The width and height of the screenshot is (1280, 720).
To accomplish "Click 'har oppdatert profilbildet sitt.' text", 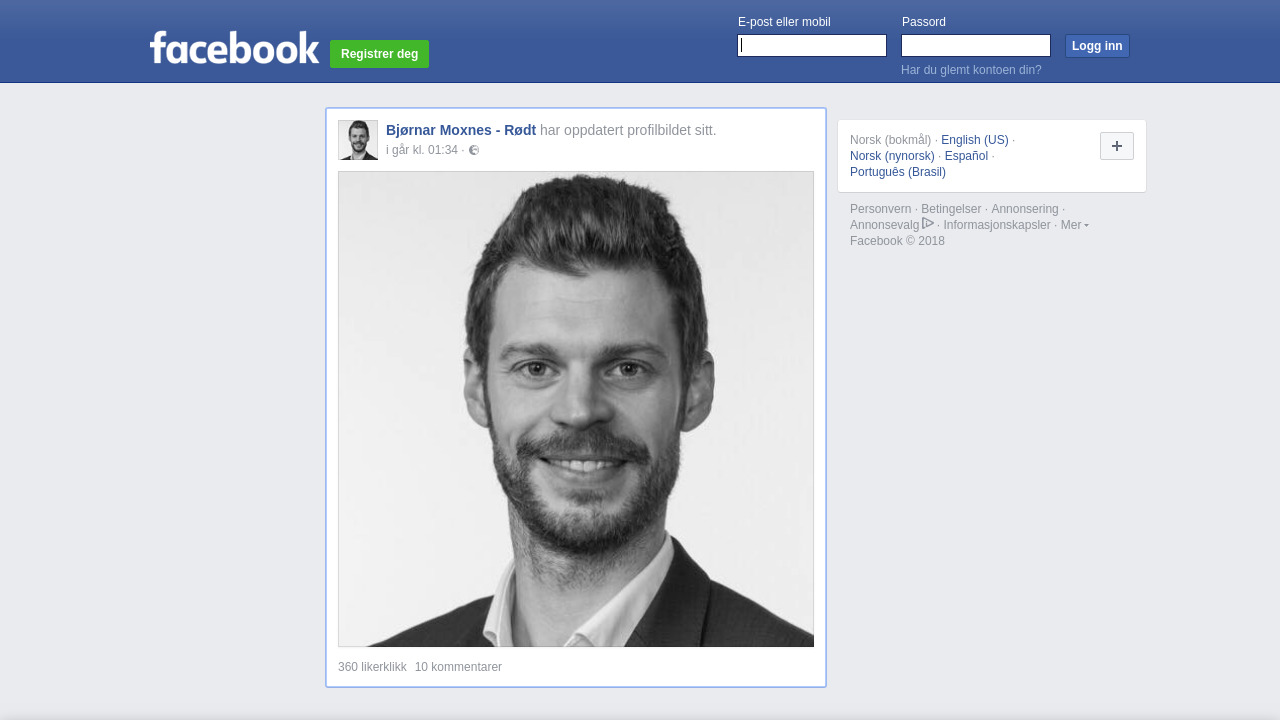I will 628,130.
